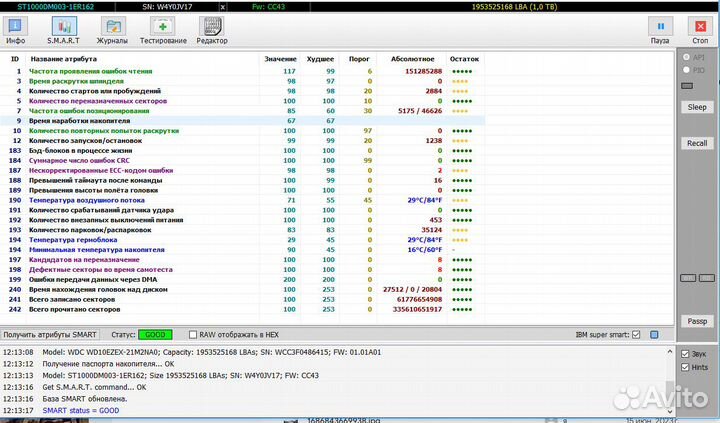Screen dimensions: 720x423
Task: Click the Passp button
Action: (698, 321)
